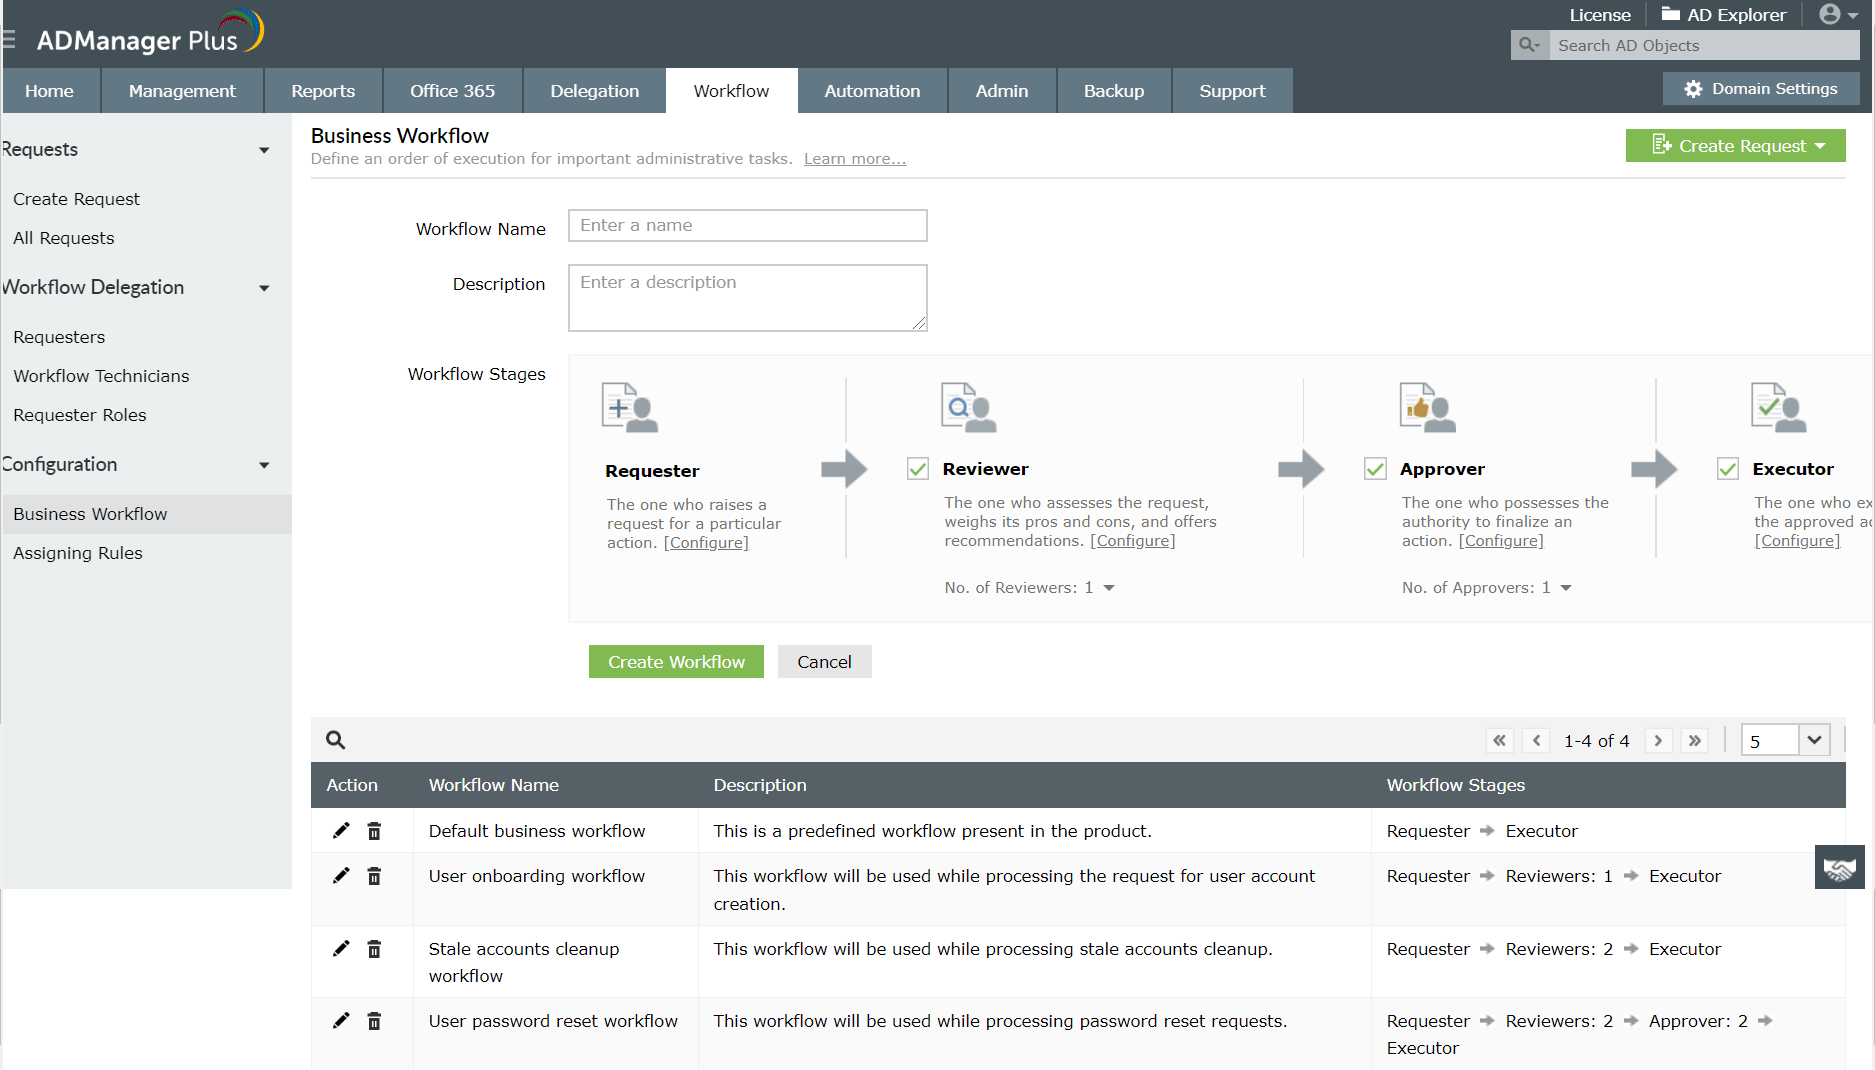The height and width of the screenshot is (1070, 1875).
Task: Open AD Explorer
Action: click(x=1723, y=14)
